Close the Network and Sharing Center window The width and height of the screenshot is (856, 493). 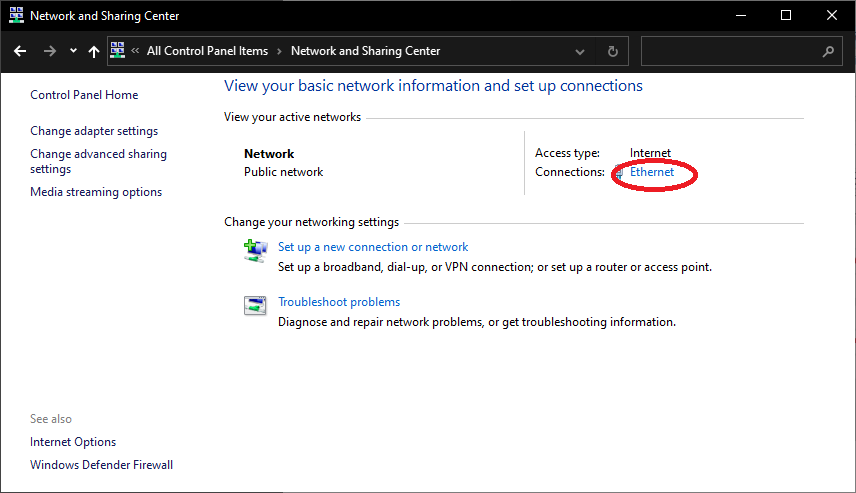click(x=832, y=15)
